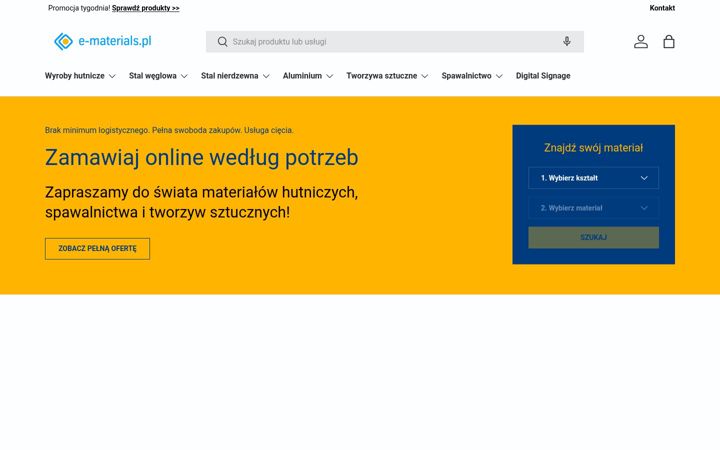Open the shopping bag cart icon
This screenshot has width=720, height=450.
[669, 42]
